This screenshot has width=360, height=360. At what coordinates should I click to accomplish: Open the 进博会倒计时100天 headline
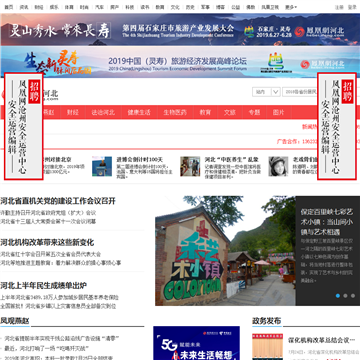coord(140,160)
